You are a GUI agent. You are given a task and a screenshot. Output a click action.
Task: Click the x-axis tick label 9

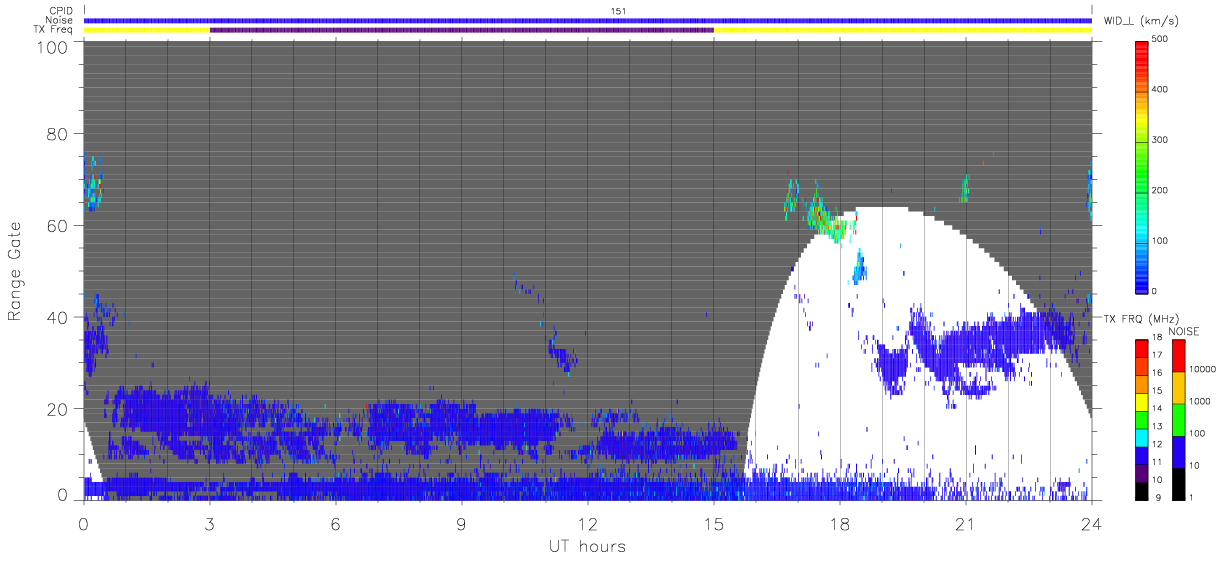point(461,524)
